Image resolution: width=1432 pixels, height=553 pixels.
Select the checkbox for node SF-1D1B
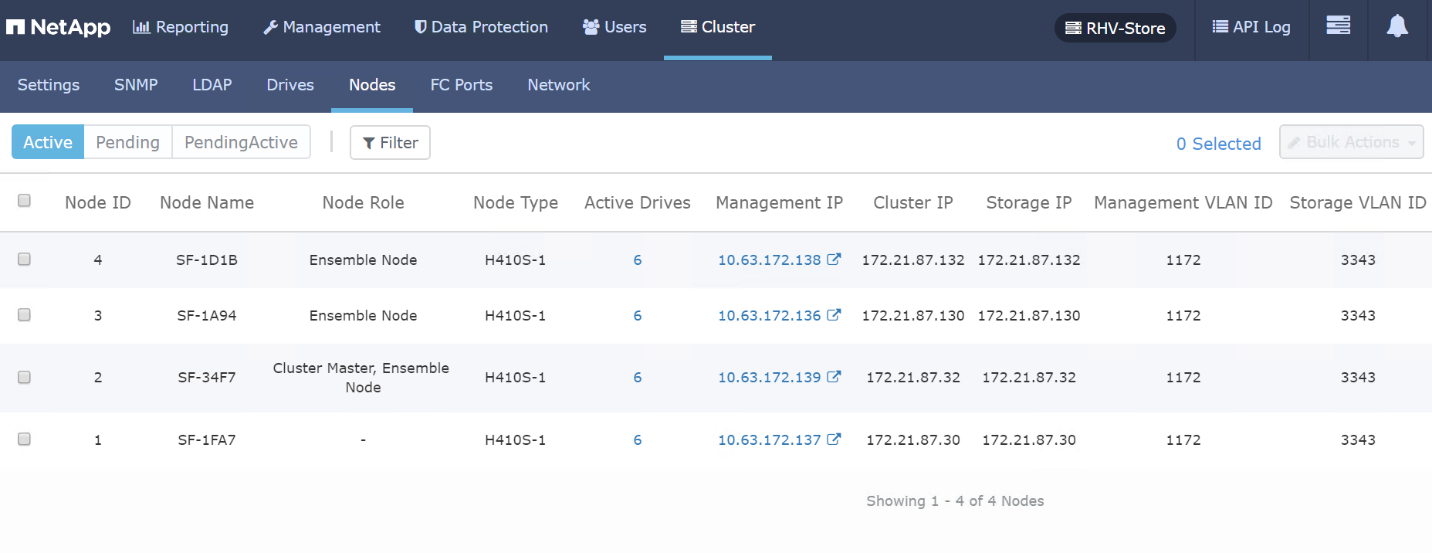click(24, 259)
